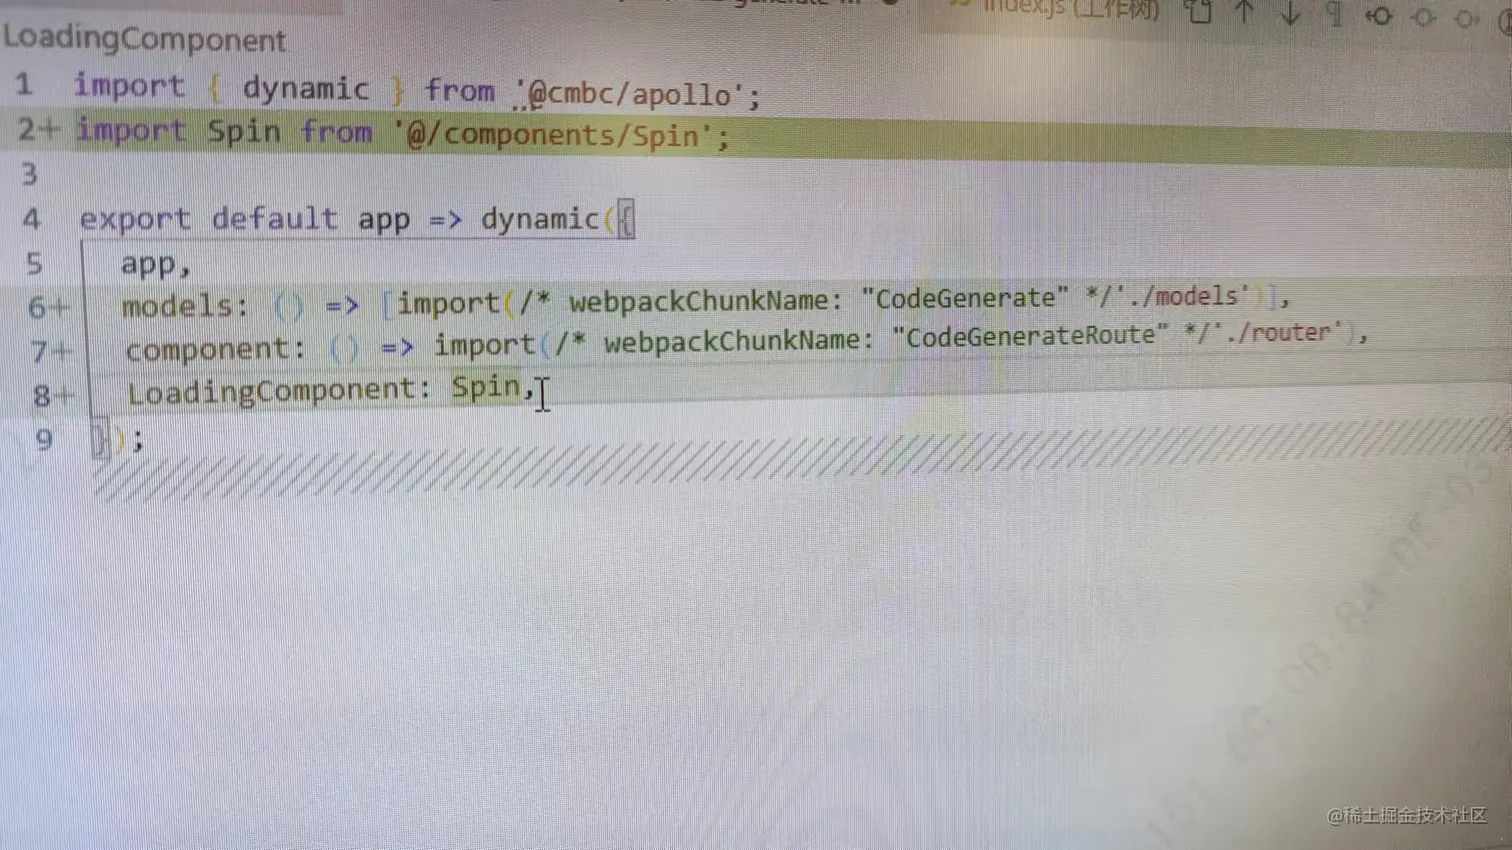Click line number 1 in the gutter

point(24,84)
